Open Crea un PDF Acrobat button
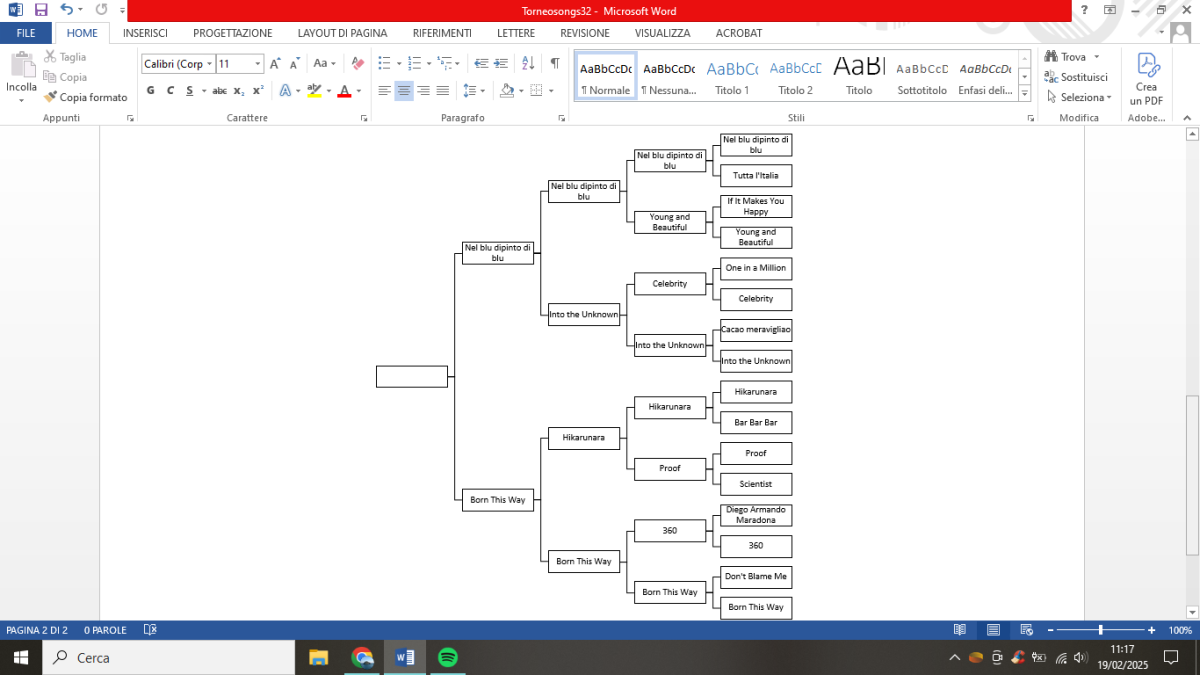The width and height of the screenshot is (1200, 675). pyautogui.click(x=1146, y=79)
